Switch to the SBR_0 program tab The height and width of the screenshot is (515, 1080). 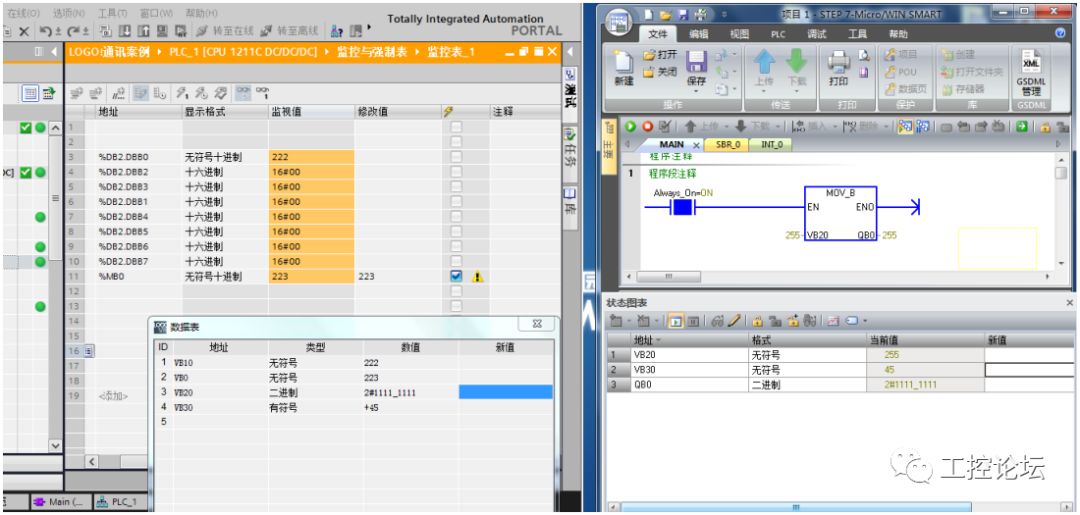tap(728, 145)
